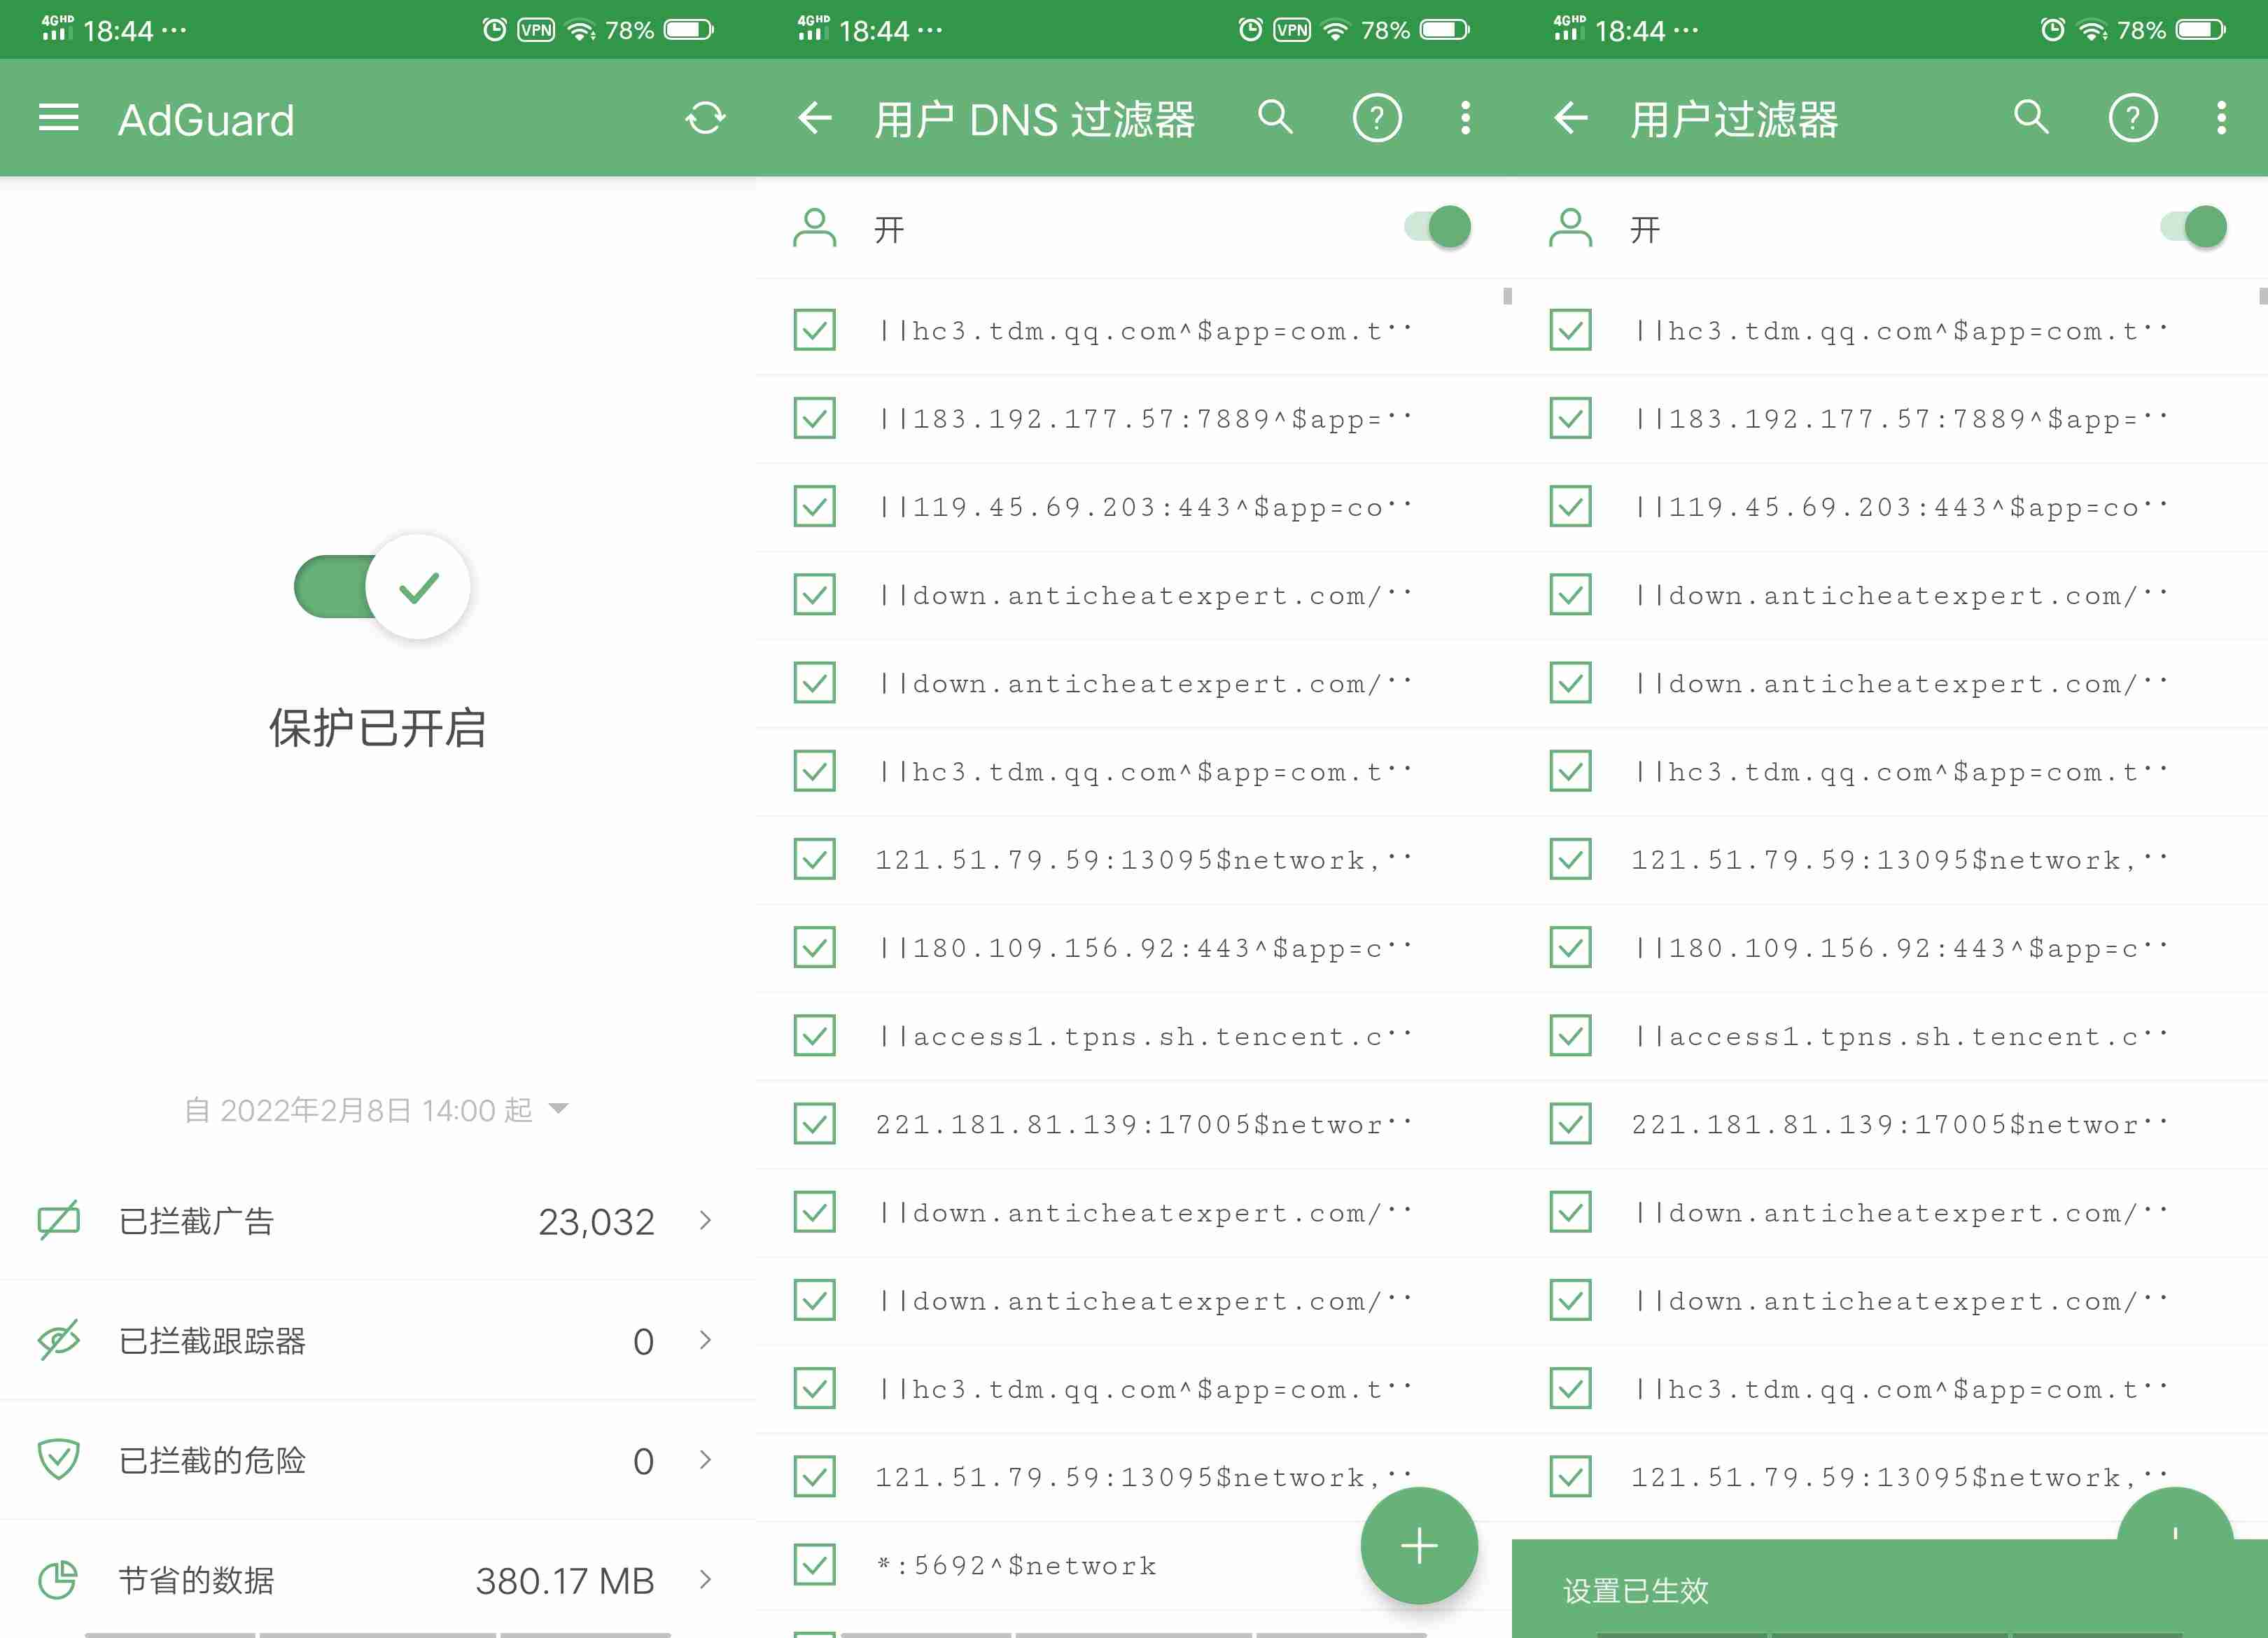Uncheck ||183.192.177.57:7889 rule in 用户过滤器
Image resolution: width=2268 pixels, height=1638 pixels.
pyautogui.click(x=1570, y=418)
